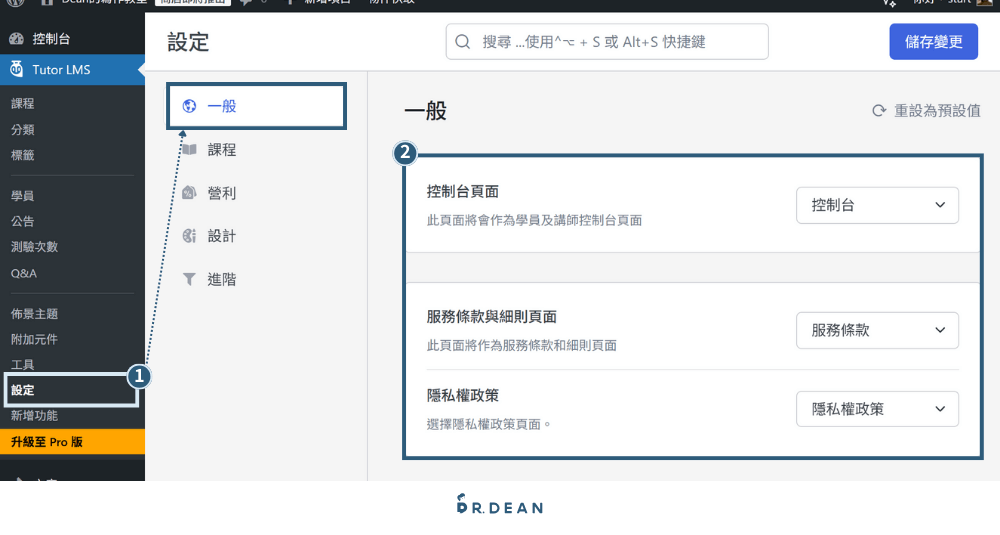Click the book icon beside 課程
Image resolution: width=1000 pixels, height=535 pixels.
[x=189, y=149]
